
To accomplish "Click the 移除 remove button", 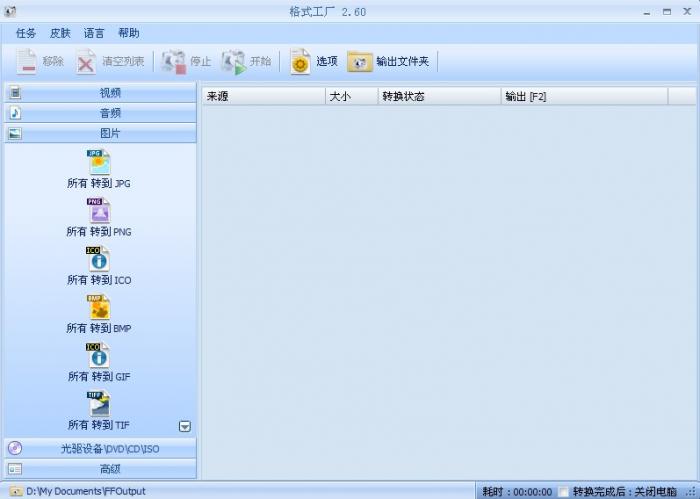I will pos(41,62).
